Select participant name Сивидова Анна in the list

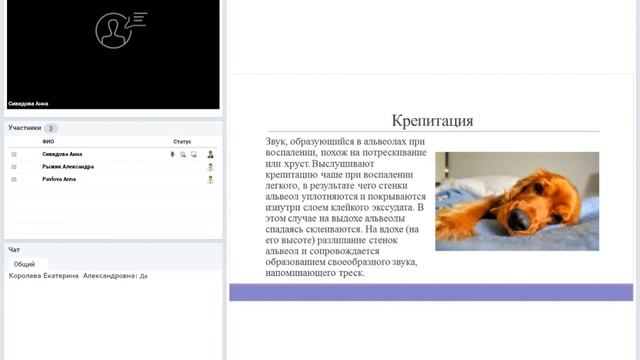(62, 154)
